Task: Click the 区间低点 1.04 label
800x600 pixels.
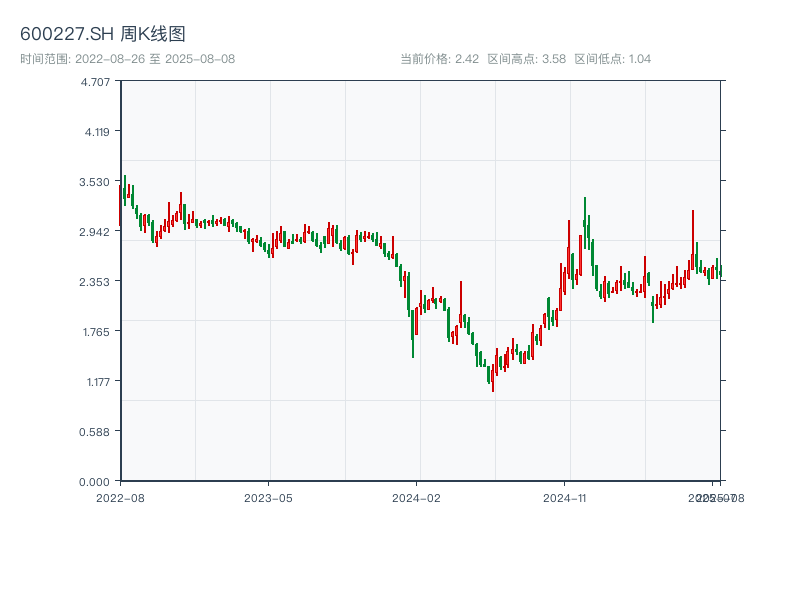Action: click(613, 59)
